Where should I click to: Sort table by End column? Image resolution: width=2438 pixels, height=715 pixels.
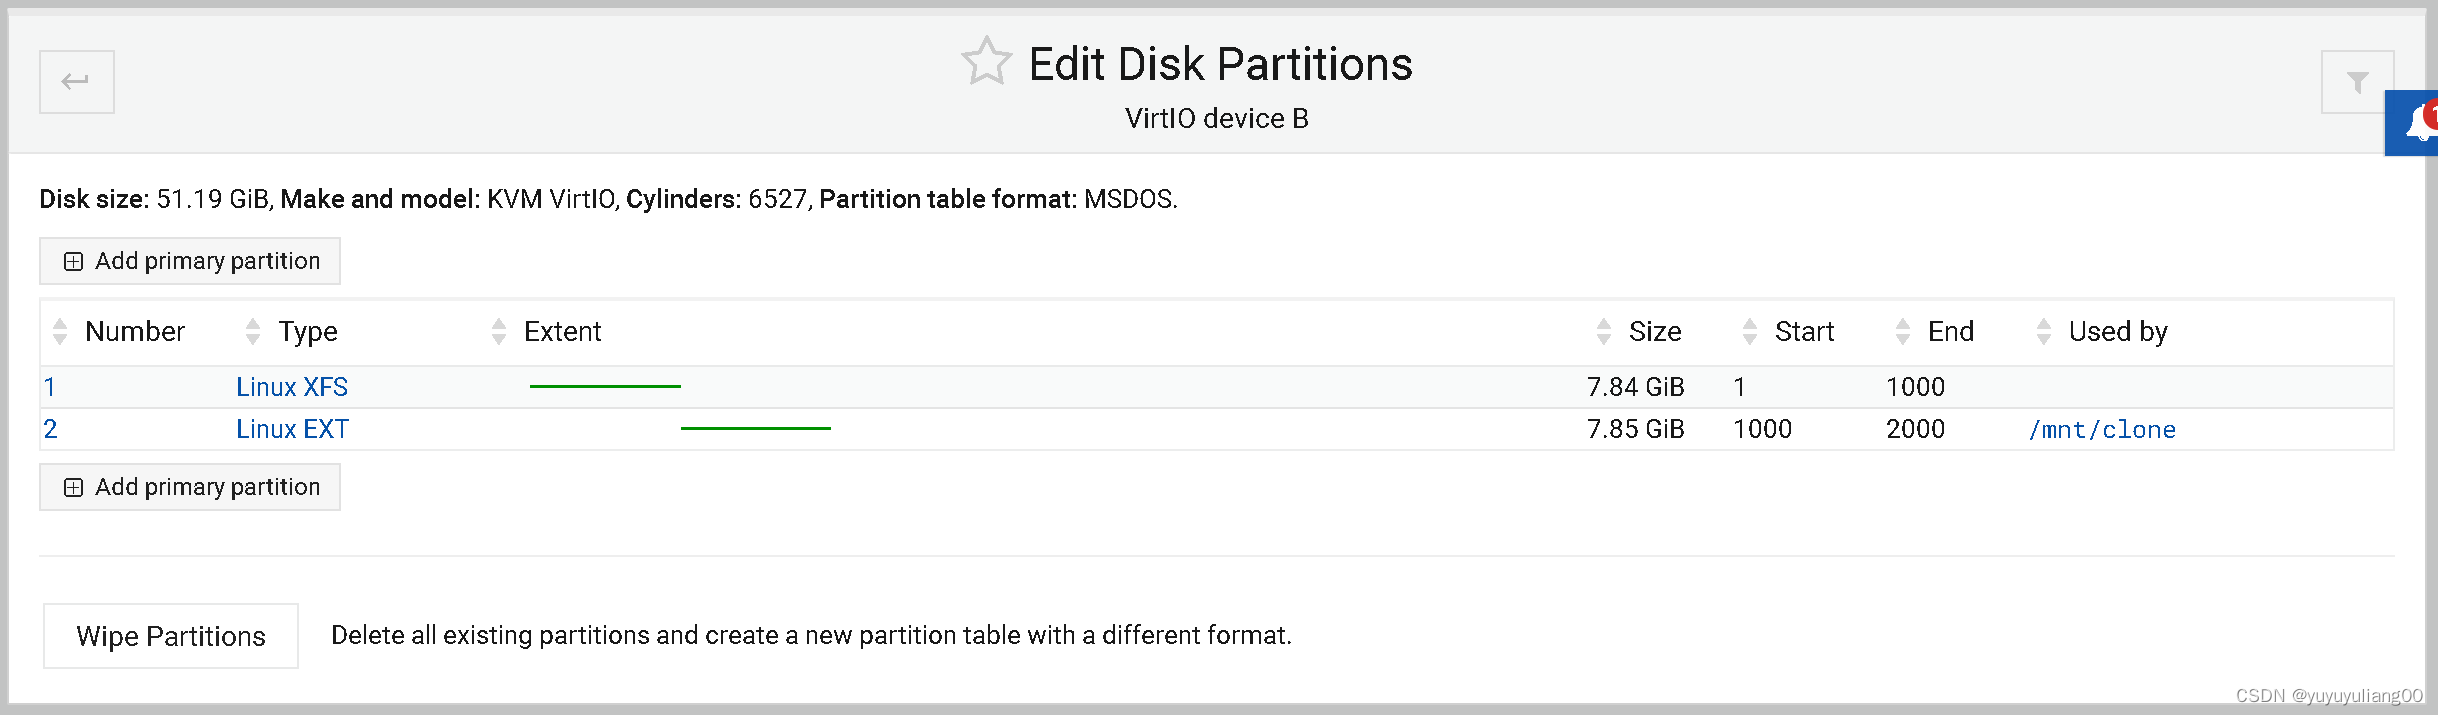(1950, 332)
